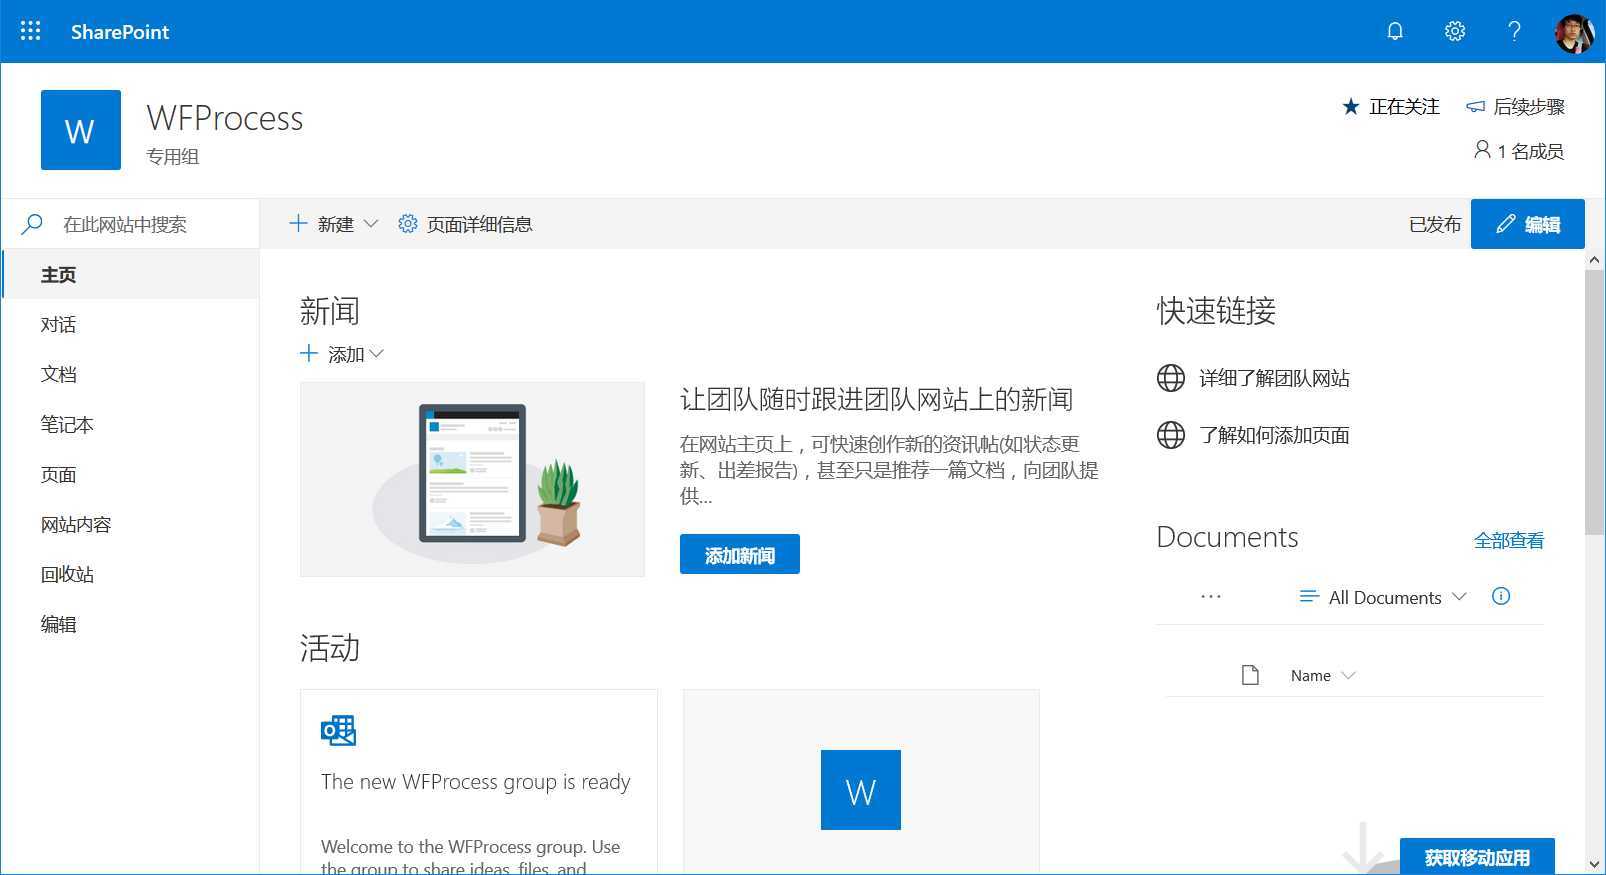Click the news illustration thumbnail
1606x875 pixels.
point(472,479)
